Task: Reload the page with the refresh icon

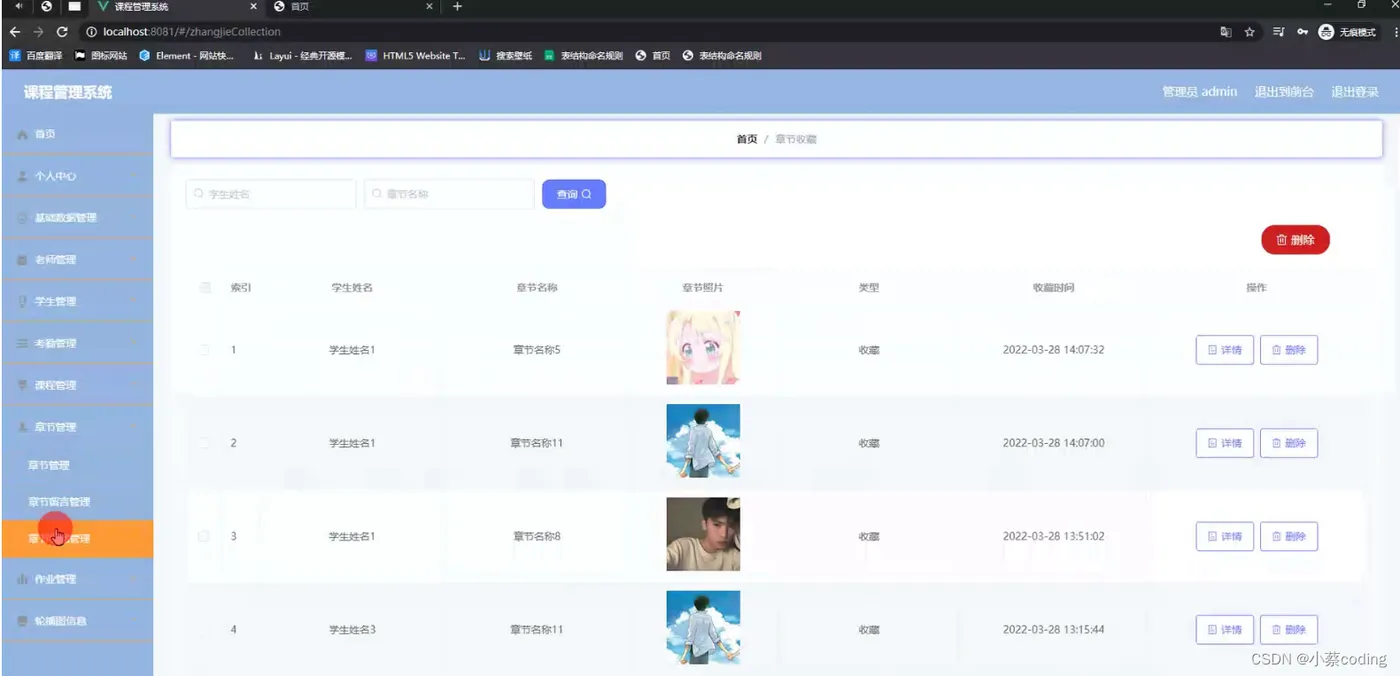Action: point(62,32)
